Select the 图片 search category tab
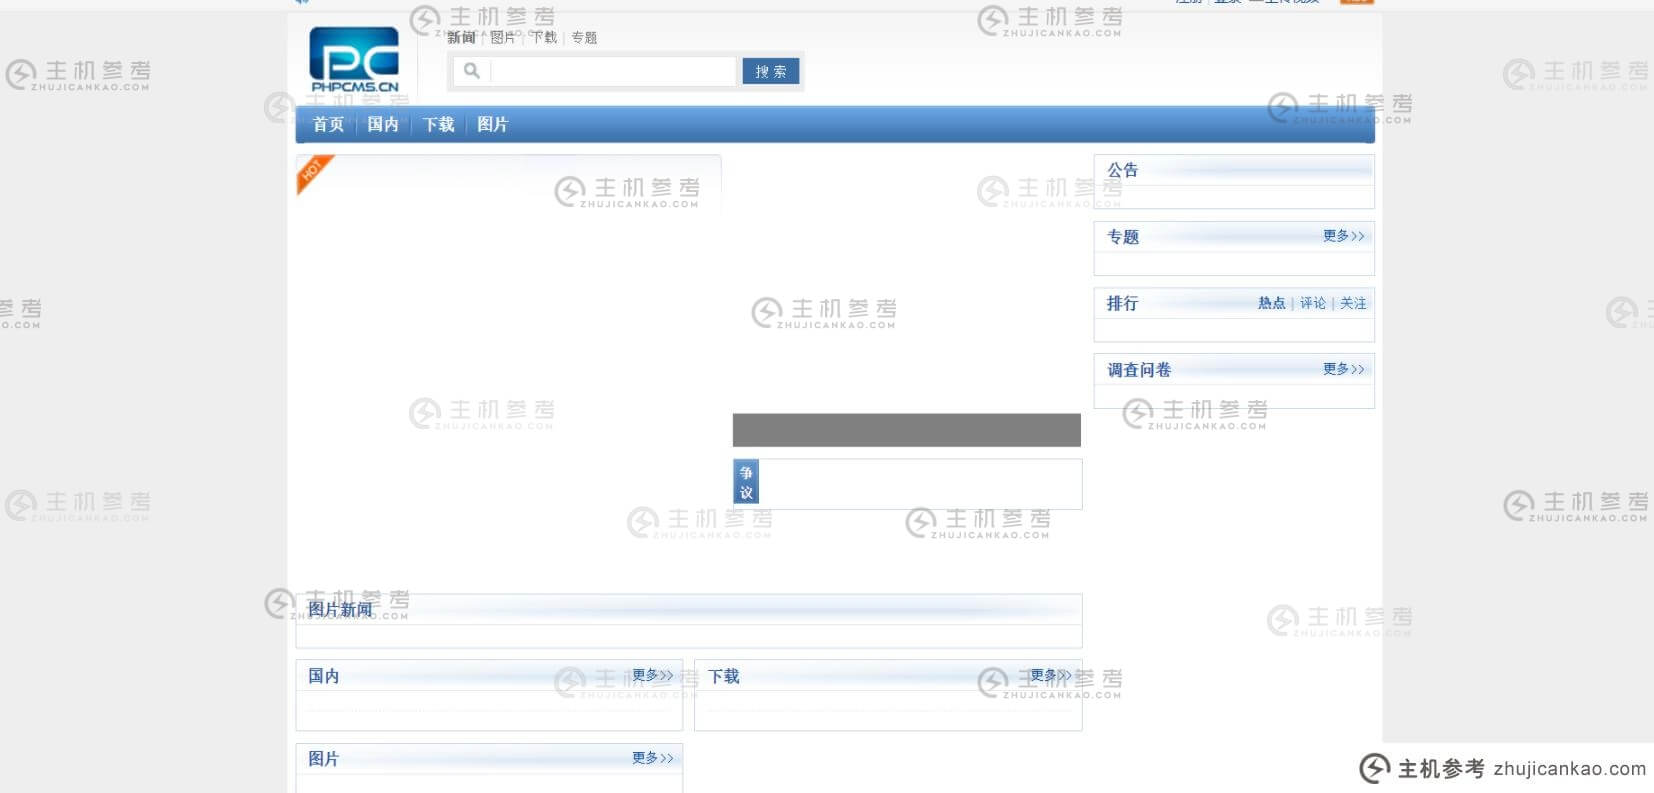The image size is (1654, 793). pyautogui.click(x=503, y=38)
